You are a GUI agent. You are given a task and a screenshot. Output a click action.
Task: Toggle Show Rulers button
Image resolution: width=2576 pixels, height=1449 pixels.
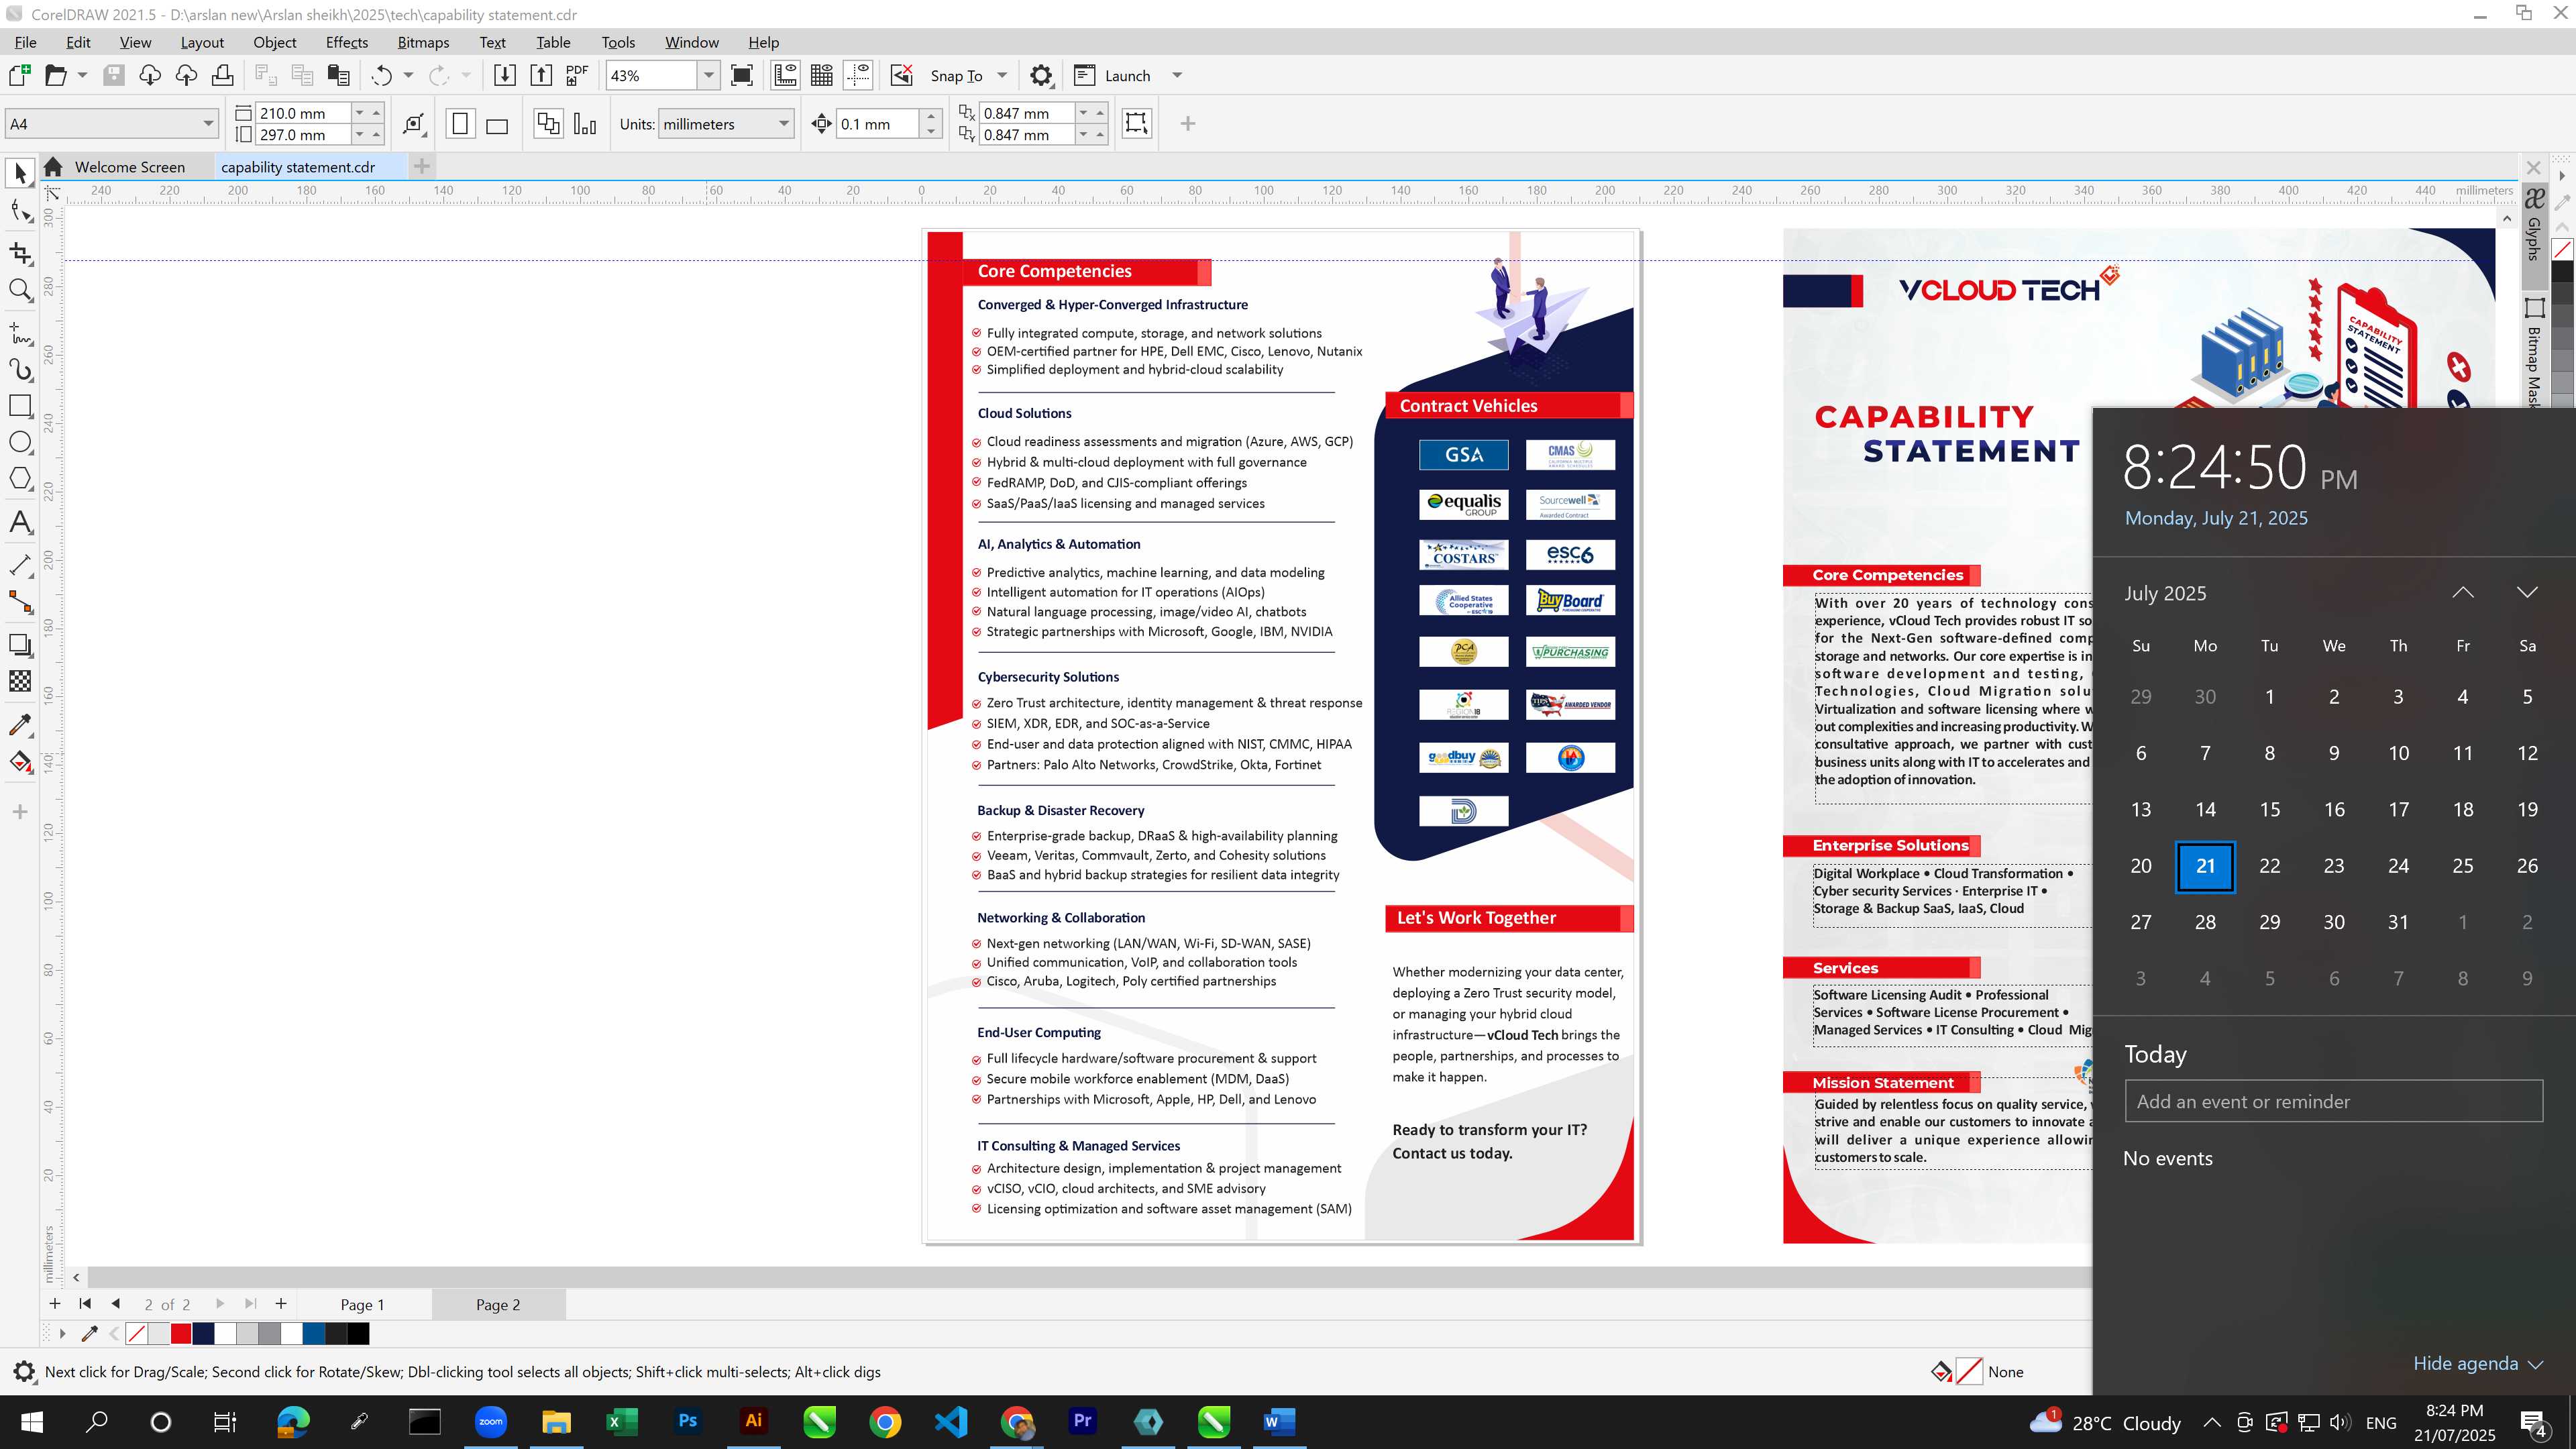[x=785, y=75]
